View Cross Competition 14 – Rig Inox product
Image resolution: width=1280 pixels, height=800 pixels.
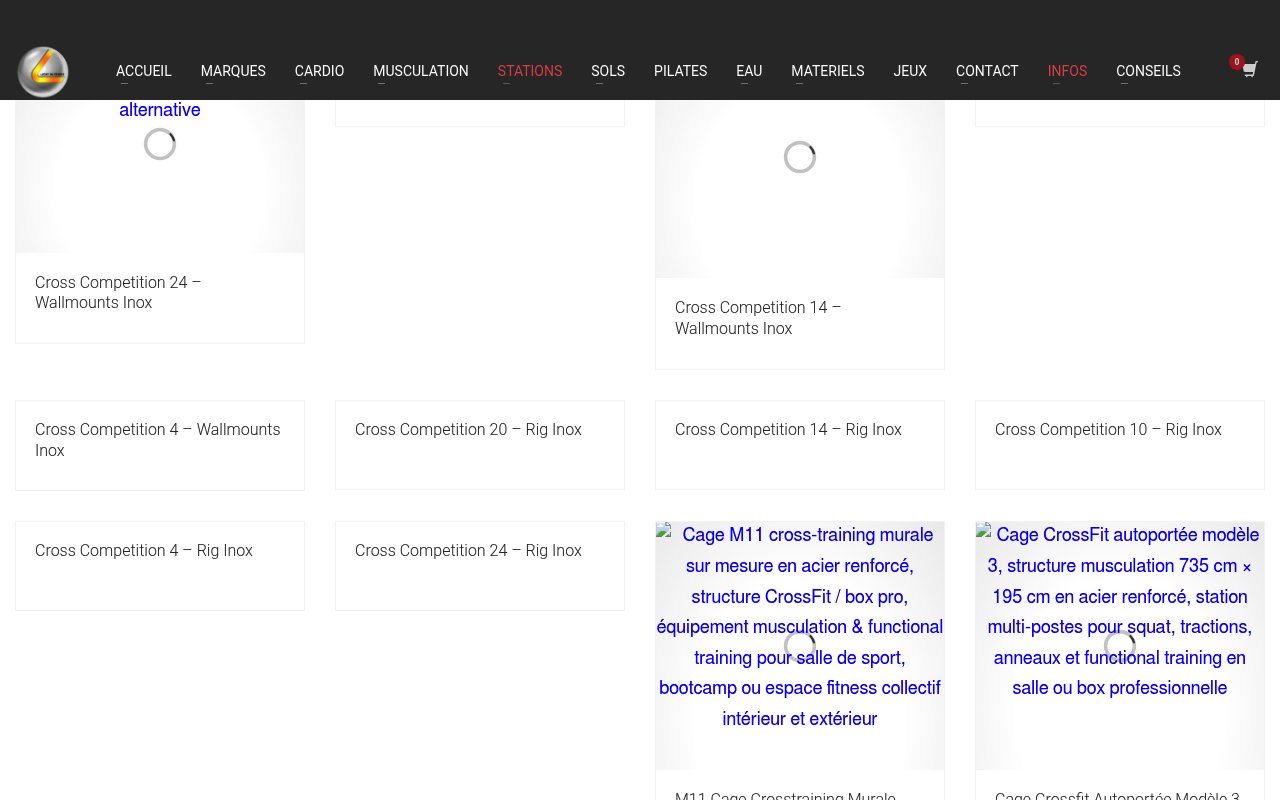[788, 429]
